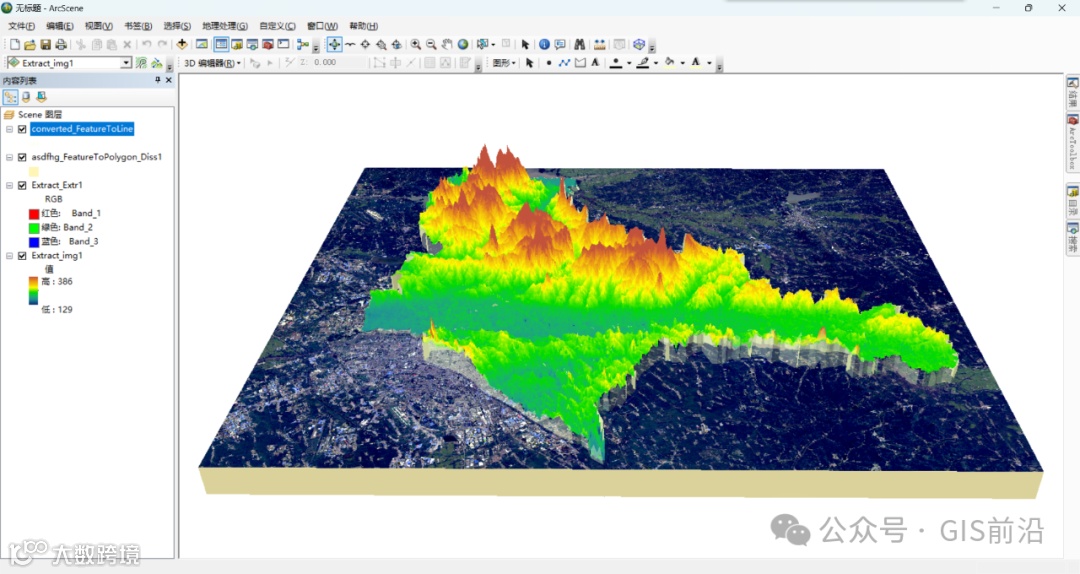Select the highlighted converted_FeatureToLine layer name

(x=82, y=129)
